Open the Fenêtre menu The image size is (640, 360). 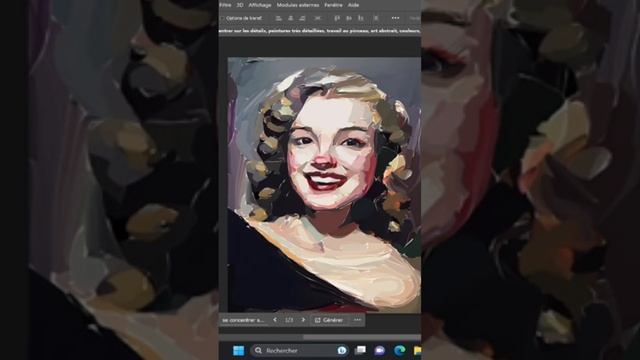pyautogui.click(x=333, y=5)
